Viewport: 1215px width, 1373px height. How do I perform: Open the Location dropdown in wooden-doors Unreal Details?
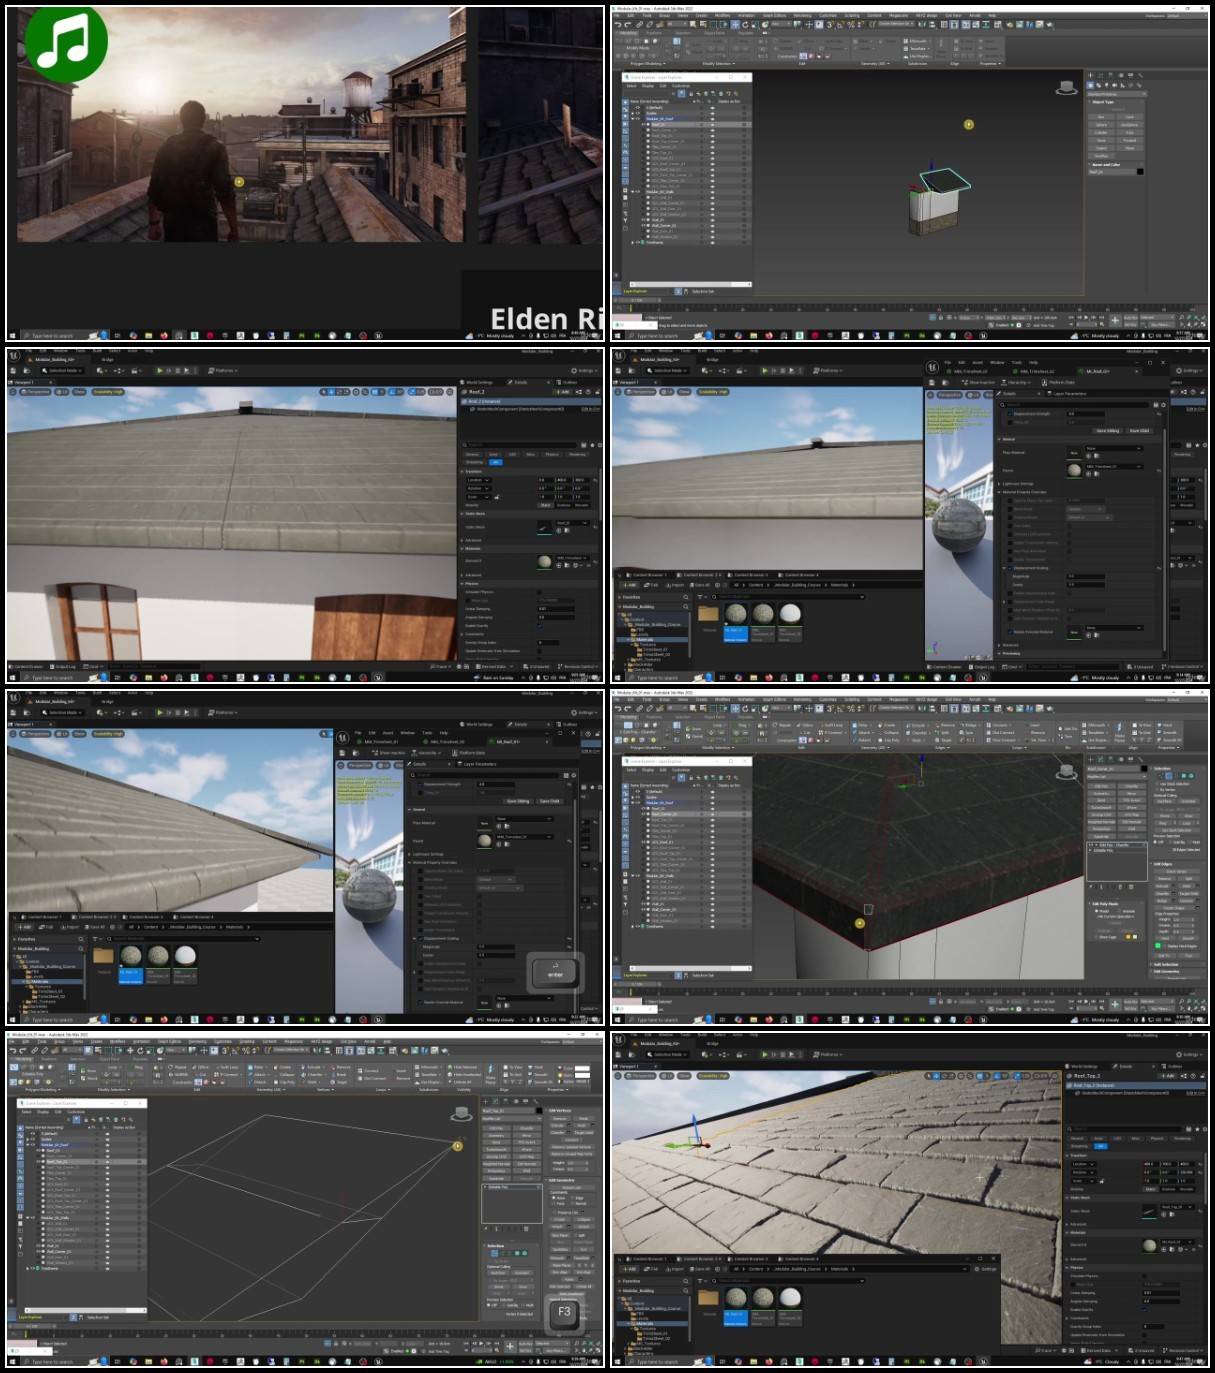(x=477, y=480)
